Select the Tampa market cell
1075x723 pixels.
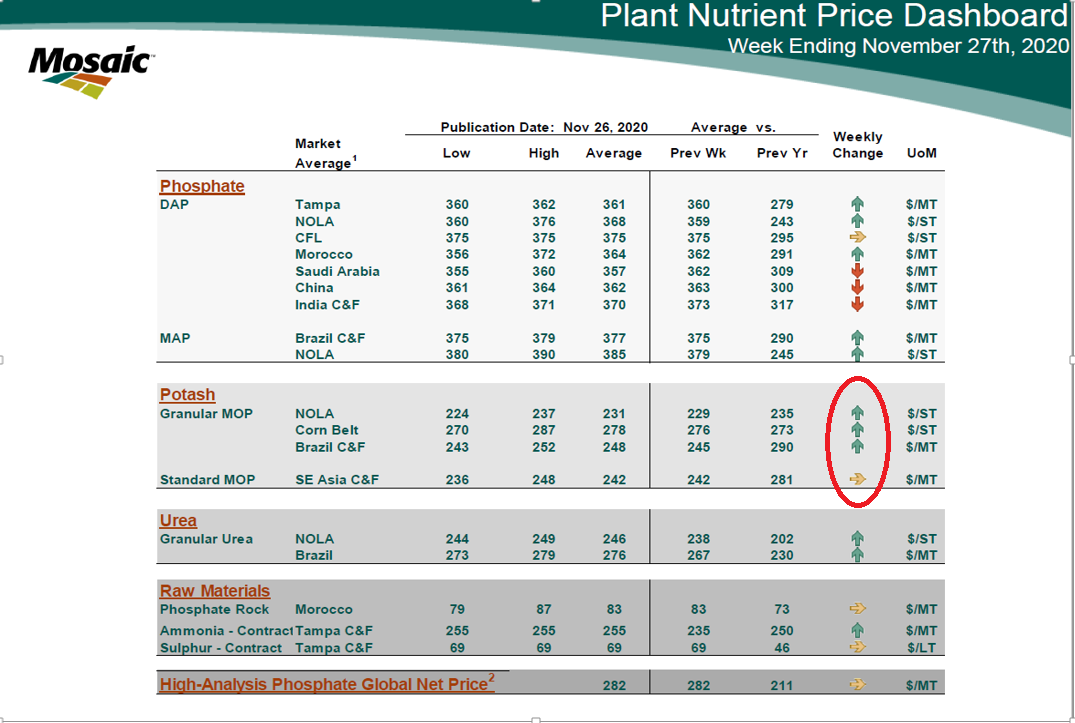point(317,204)
